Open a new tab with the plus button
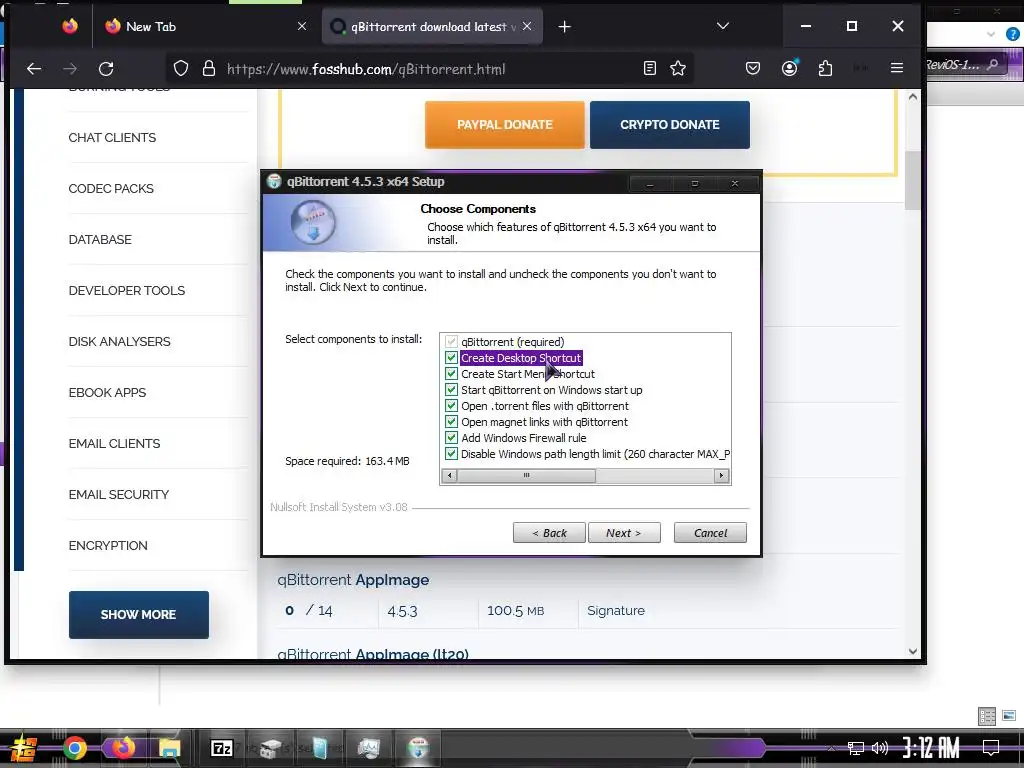Image resolution: width=1024 pixels, height=768 pixels. (x=565, y=27)
